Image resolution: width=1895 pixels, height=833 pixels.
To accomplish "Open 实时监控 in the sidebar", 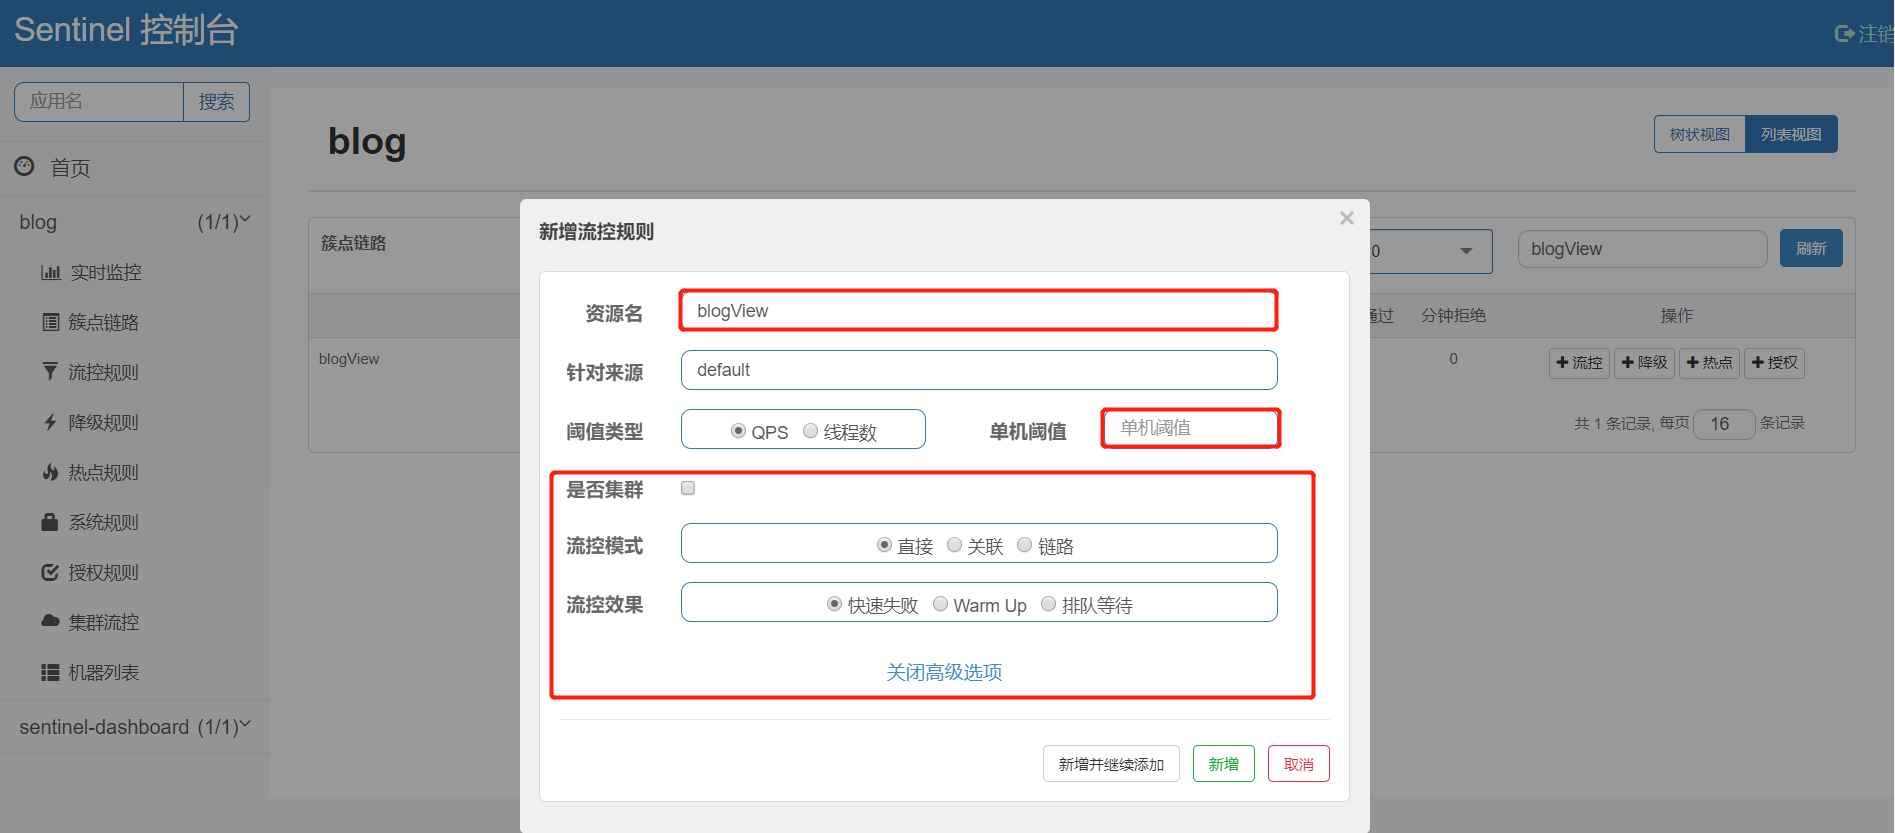I will point(105,272).
